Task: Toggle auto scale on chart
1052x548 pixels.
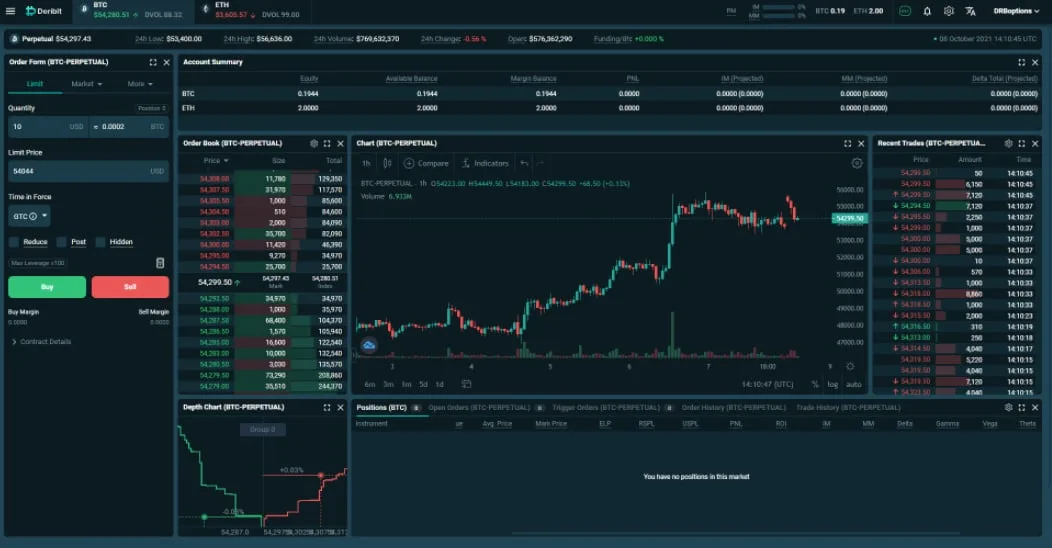Action: pos(853,384)
